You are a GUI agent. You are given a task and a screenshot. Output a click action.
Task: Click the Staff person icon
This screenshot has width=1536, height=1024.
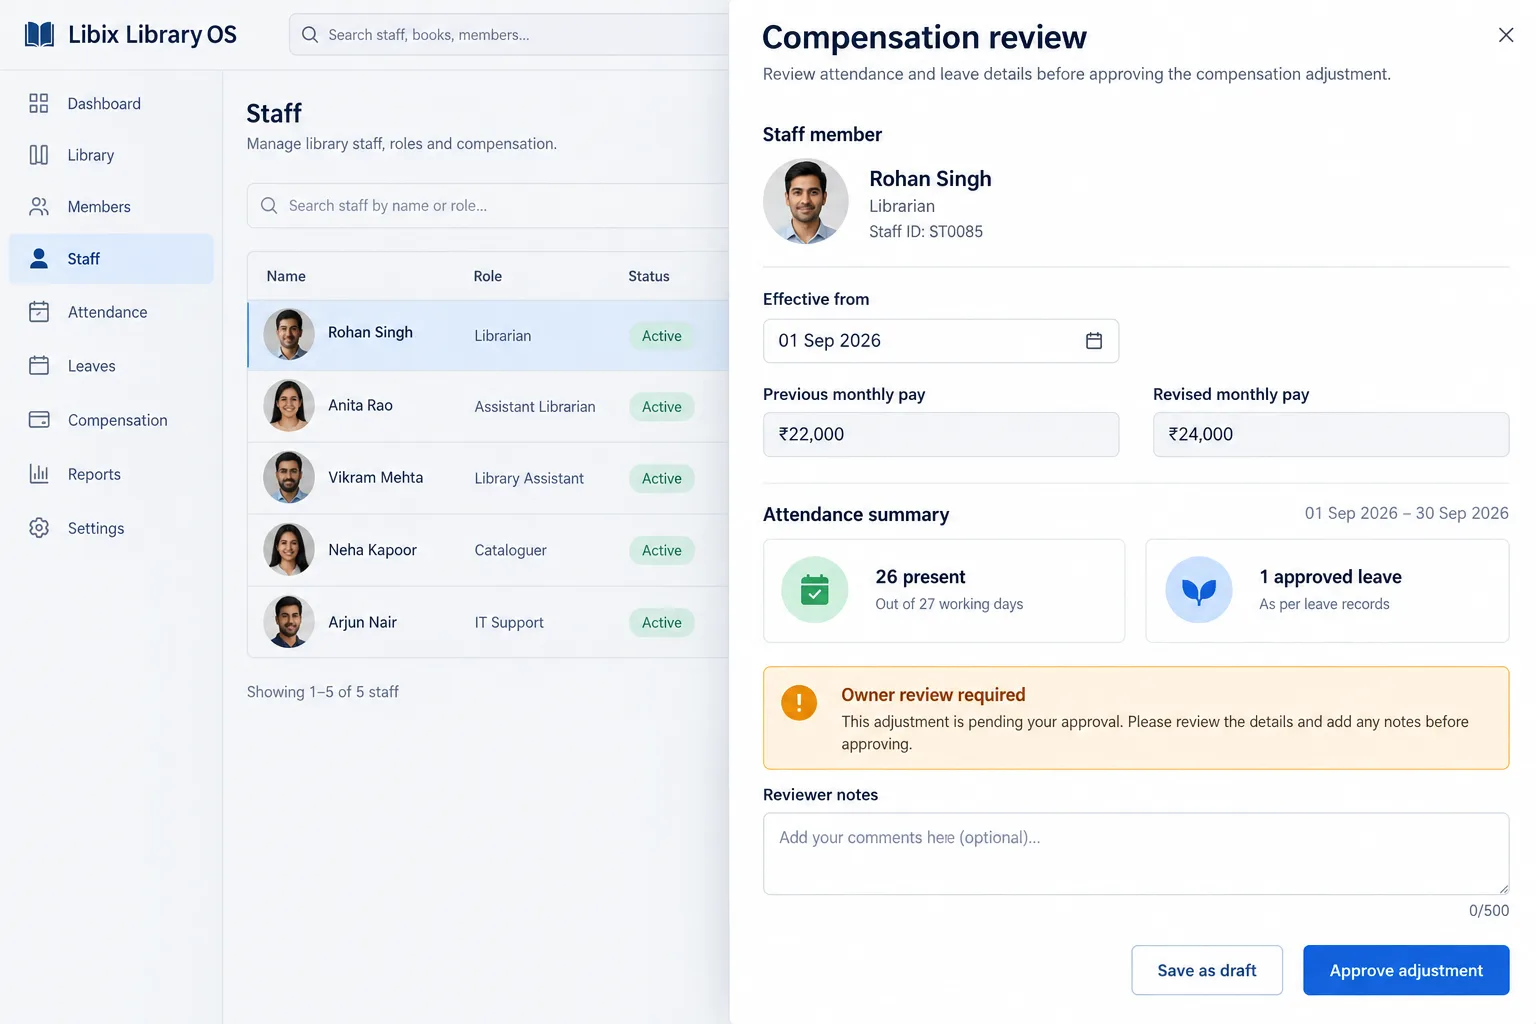coord(39,258)
